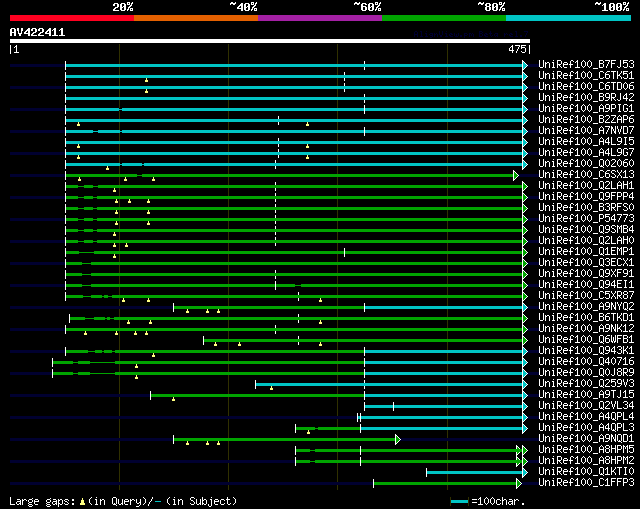
Task: Click the white AV422411 query bar
Action: pyautogui.click(x=270, y=41)
